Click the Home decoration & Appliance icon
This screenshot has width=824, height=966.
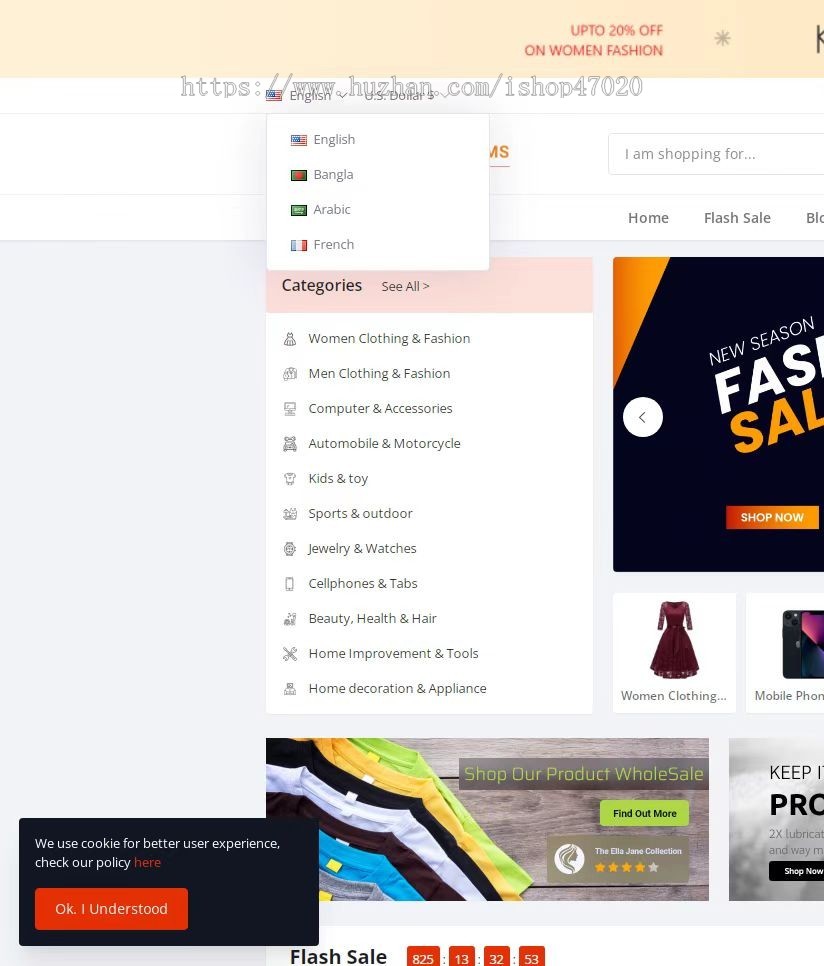pos(289,689)
